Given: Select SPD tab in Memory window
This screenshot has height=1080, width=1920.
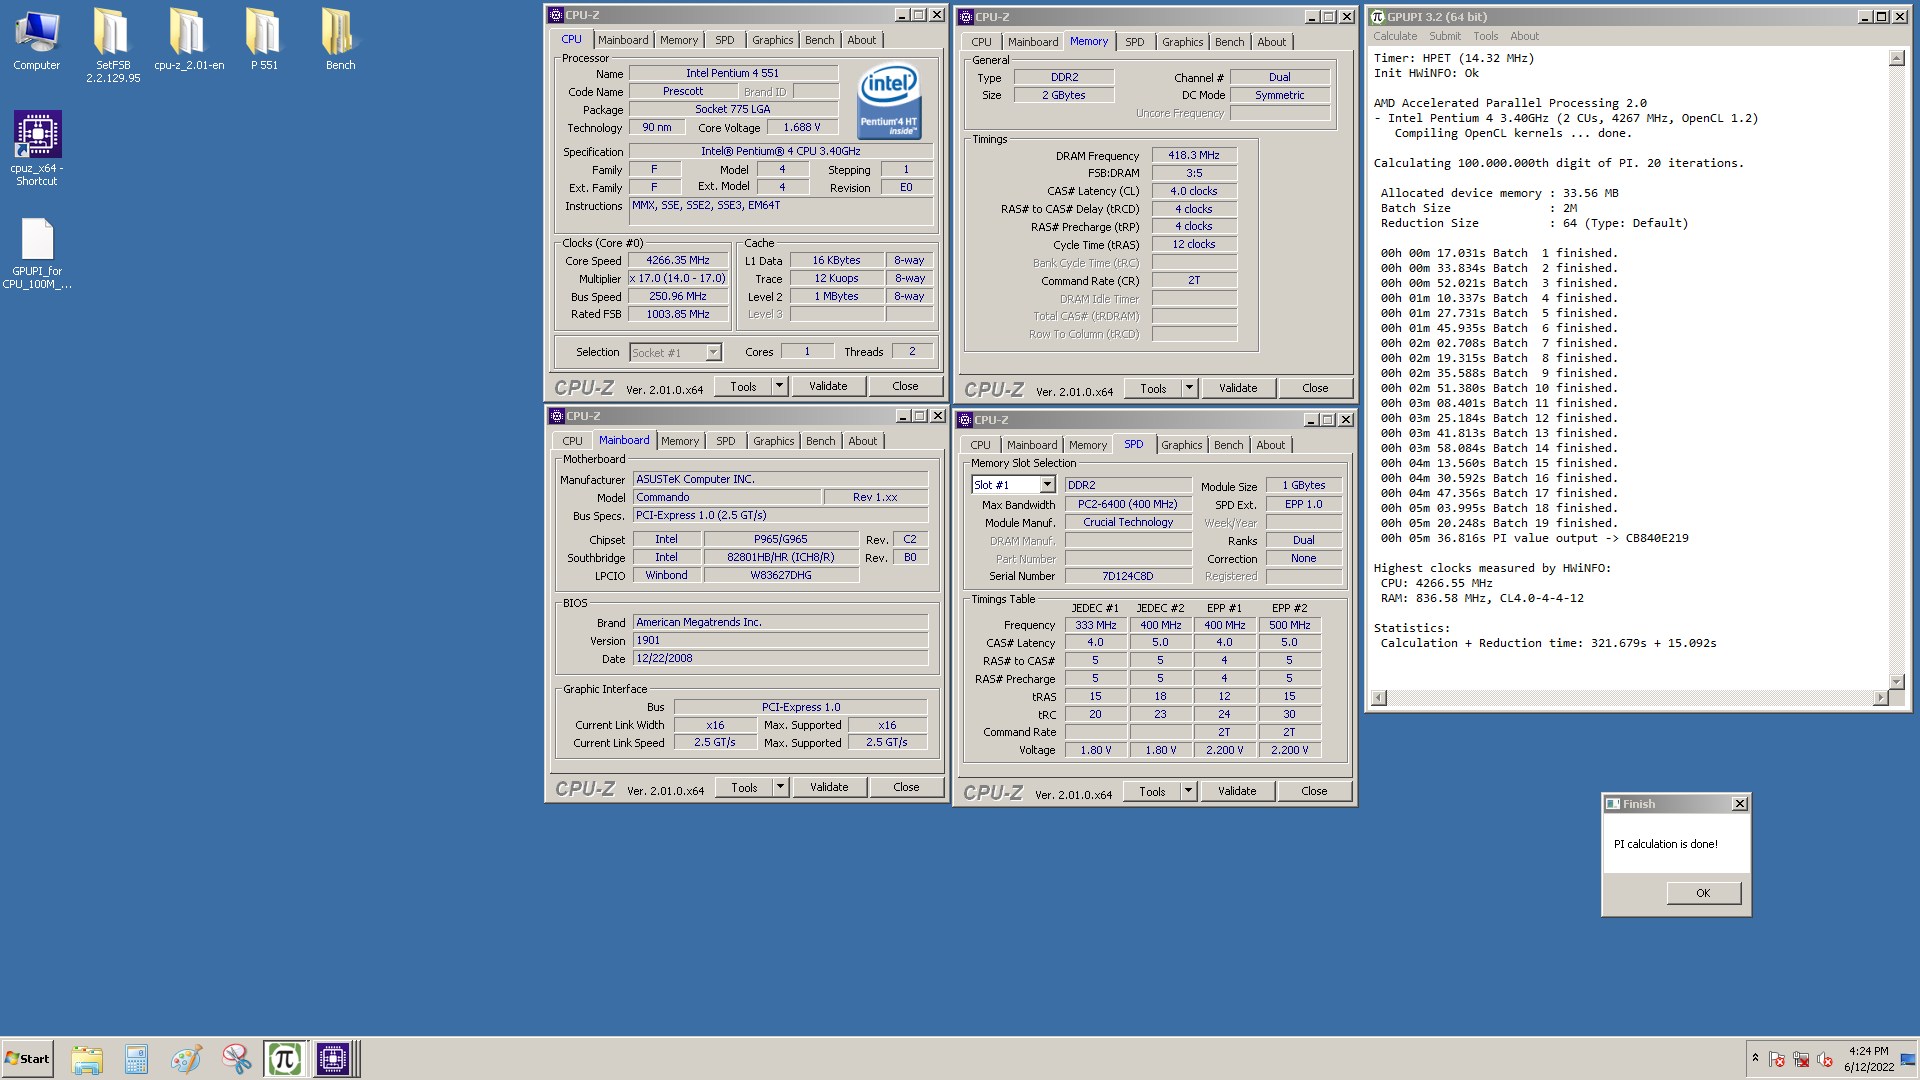Looking at the screenshot, I should click(1134, 42).
